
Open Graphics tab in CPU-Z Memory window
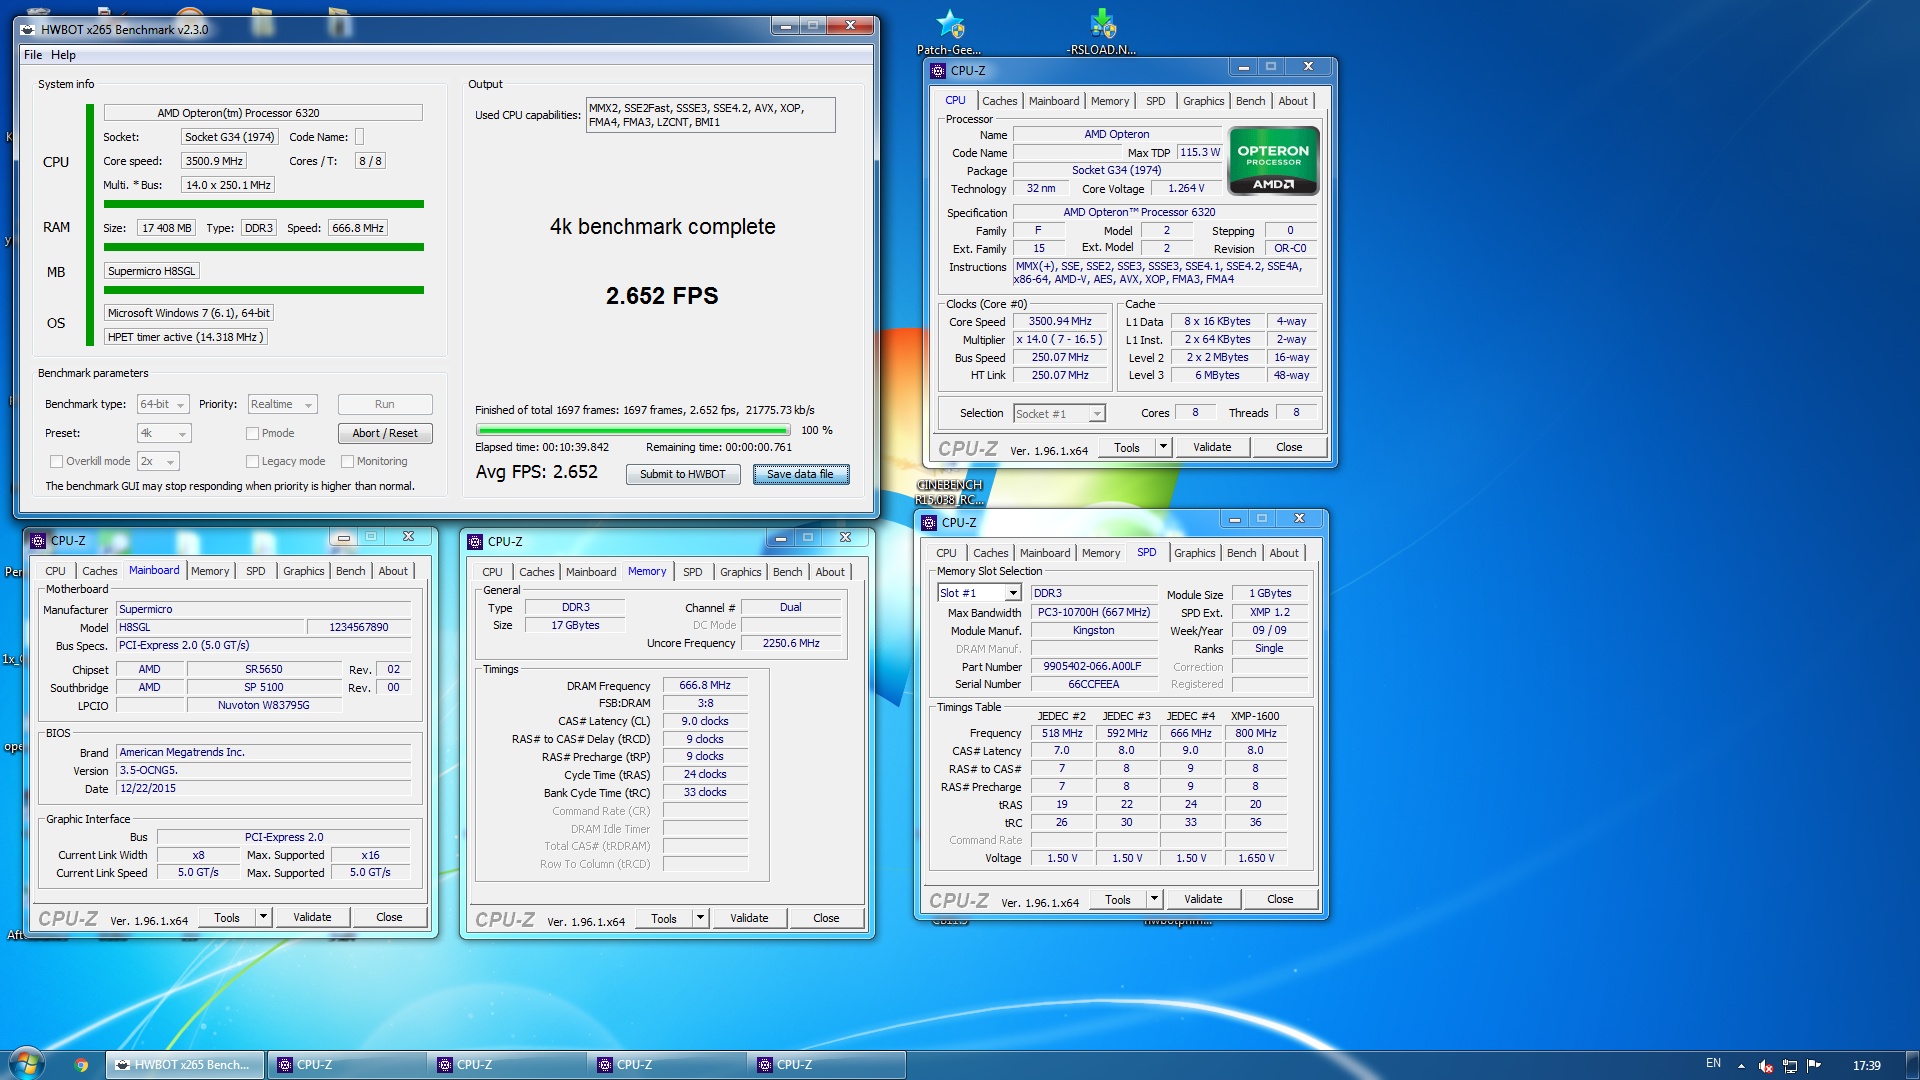point(740,572)
